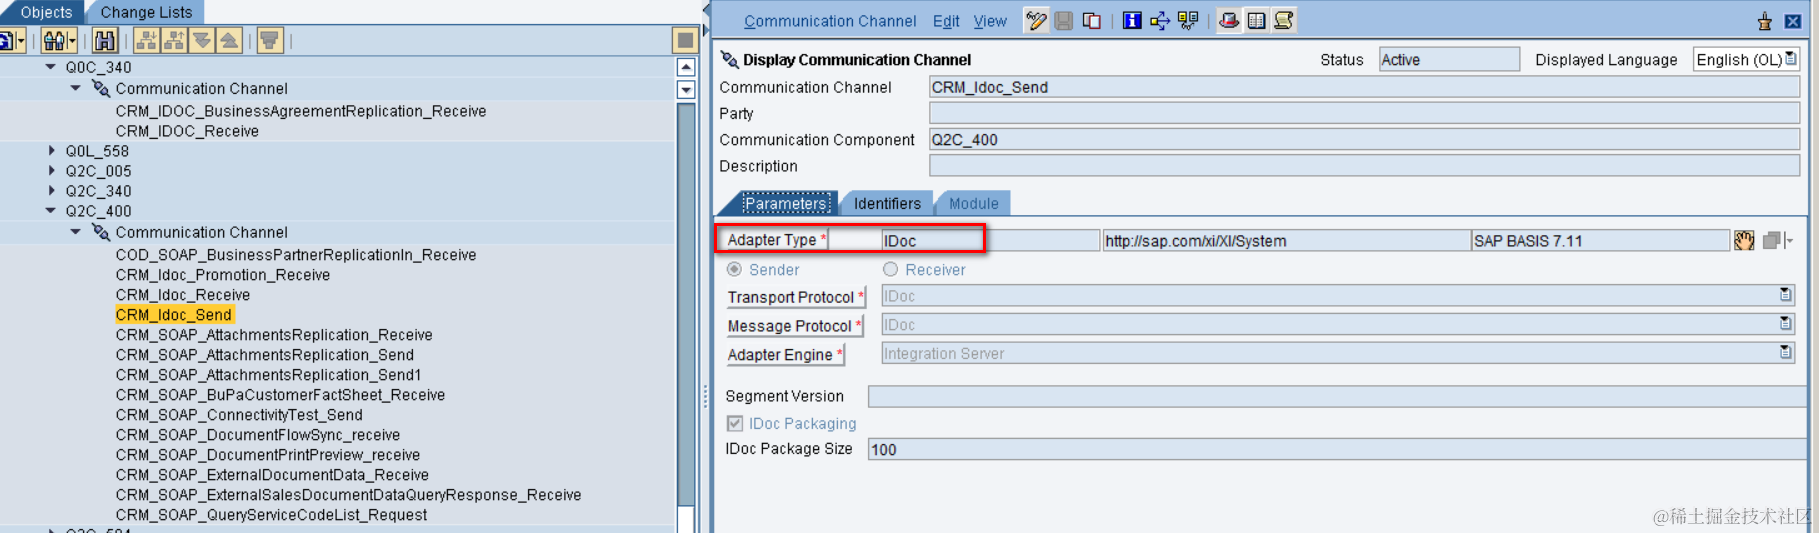Viewport: 1819px width, 533px height.
Task: Switch to the Objects tab
Action: pos(46,12)
